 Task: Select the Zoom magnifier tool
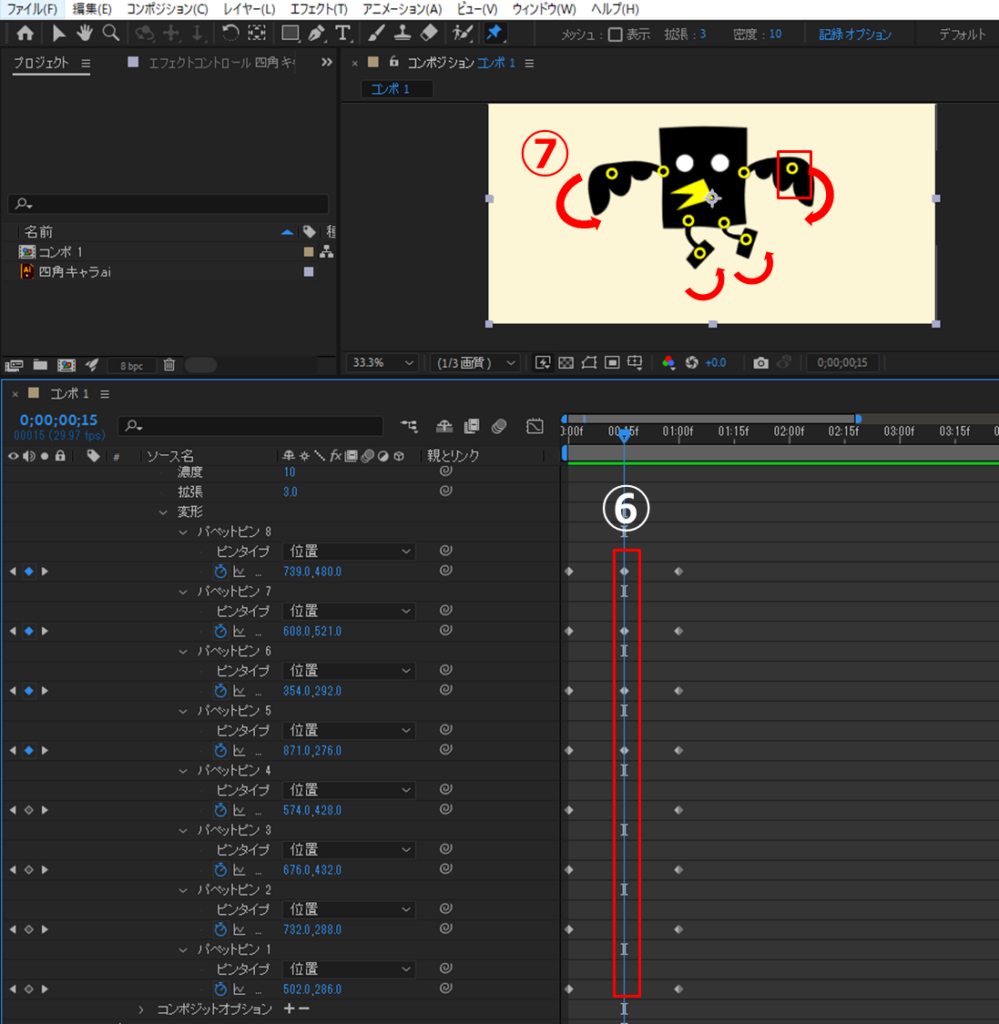click(111, 33)
